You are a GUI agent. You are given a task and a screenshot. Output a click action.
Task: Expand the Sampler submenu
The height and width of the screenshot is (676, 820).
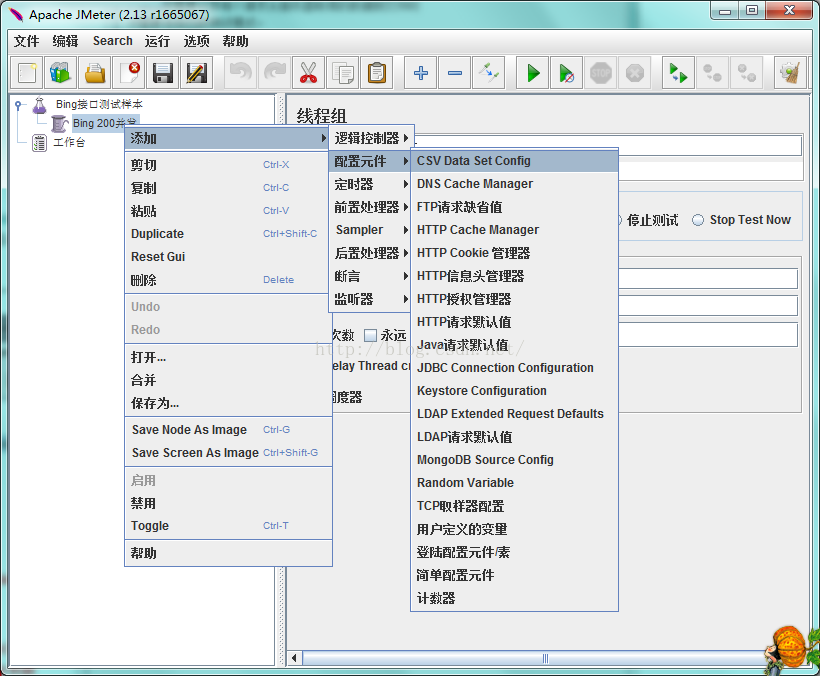click(370, 230)
